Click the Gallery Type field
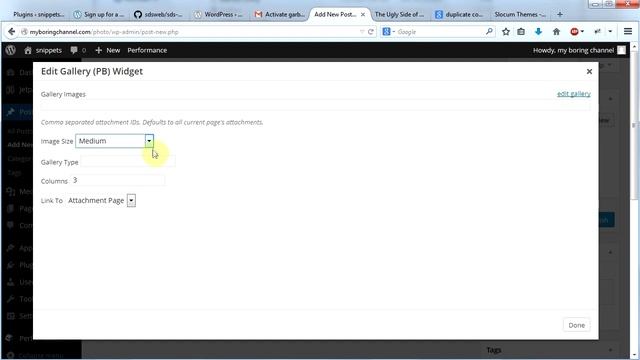The image size is (640, 360). pyautogui.click(x=128, y=162)
